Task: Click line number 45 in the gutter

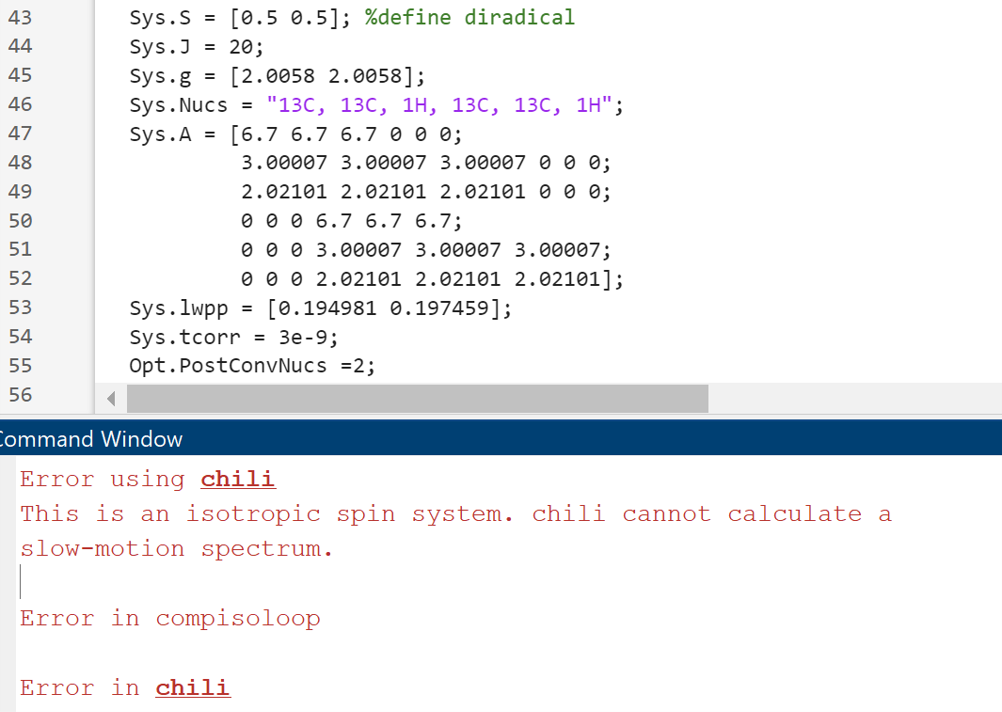Action: pos(20,75)
